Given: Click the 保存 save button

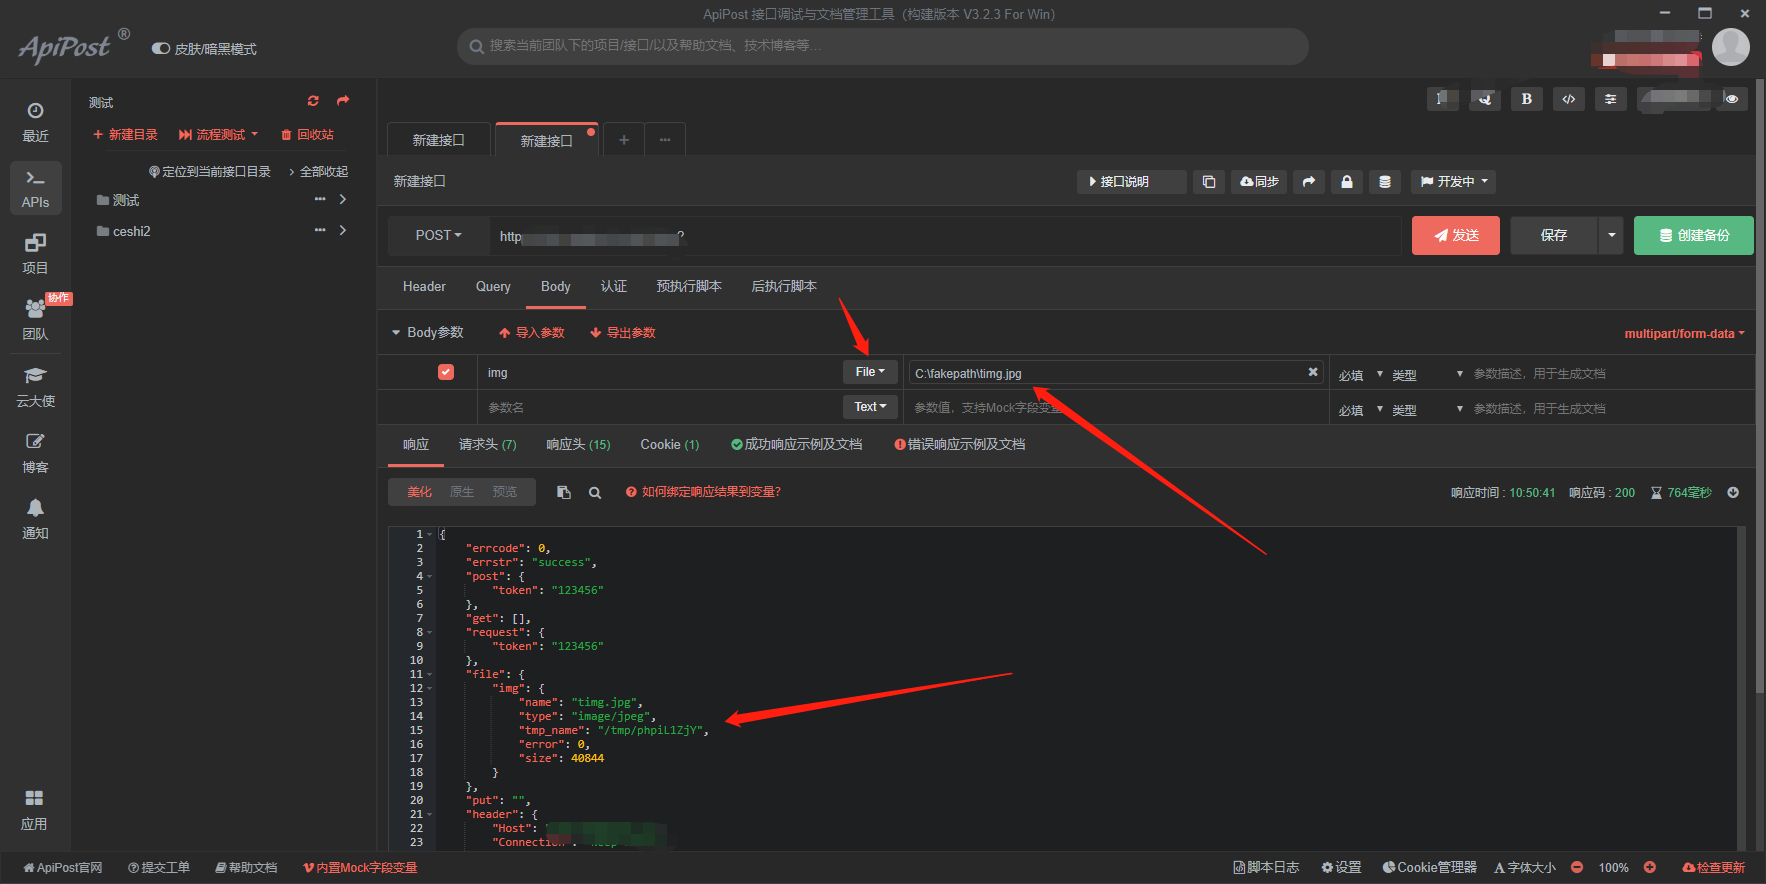Looking at the screenshot, I should click(1554, 235).
